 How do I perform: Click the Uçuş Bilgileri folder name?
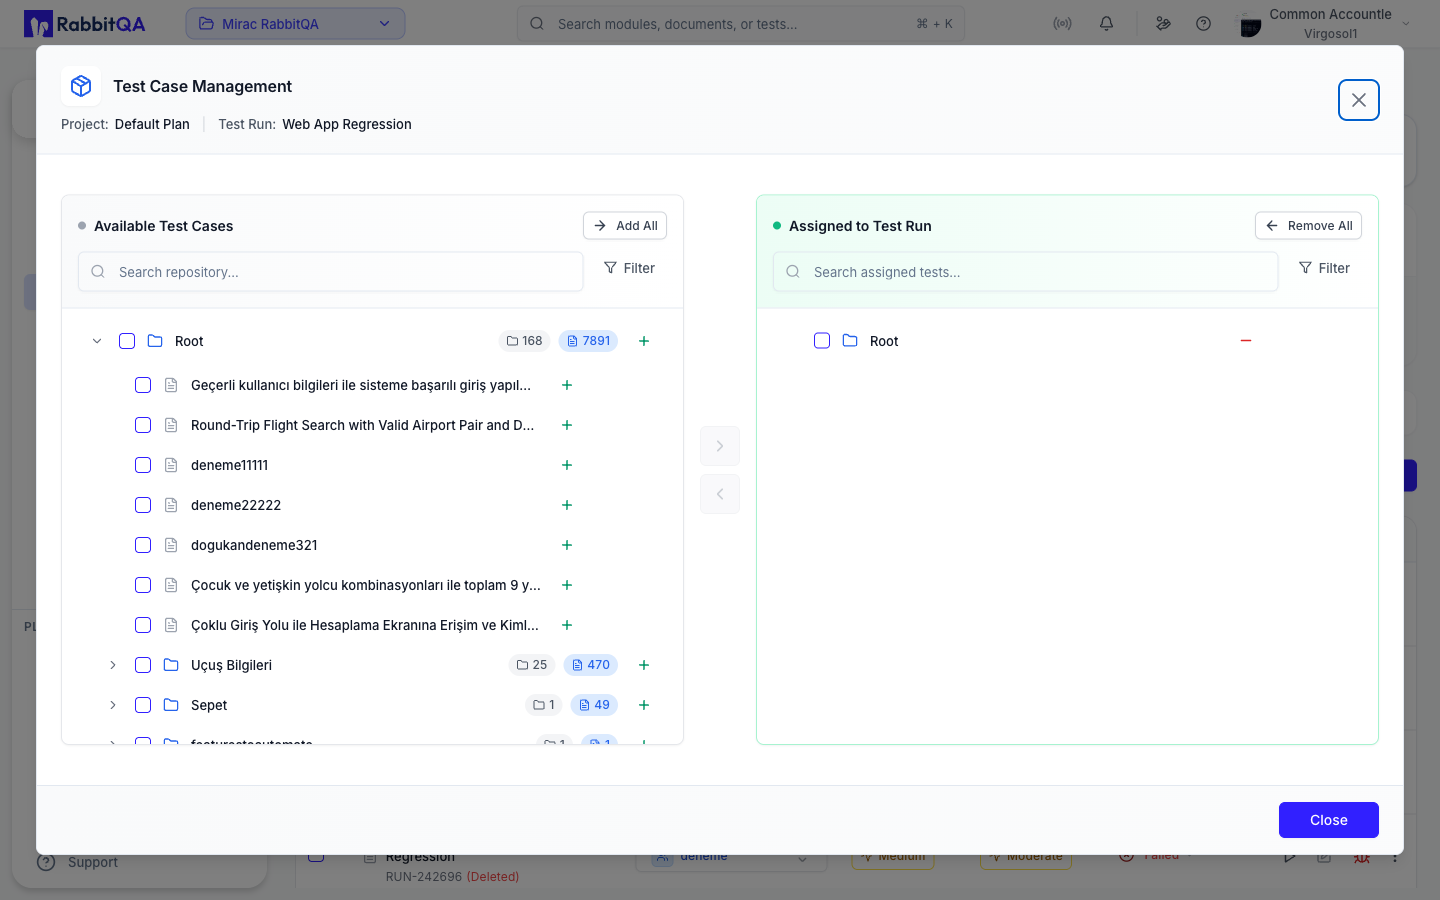click(231, 665)
